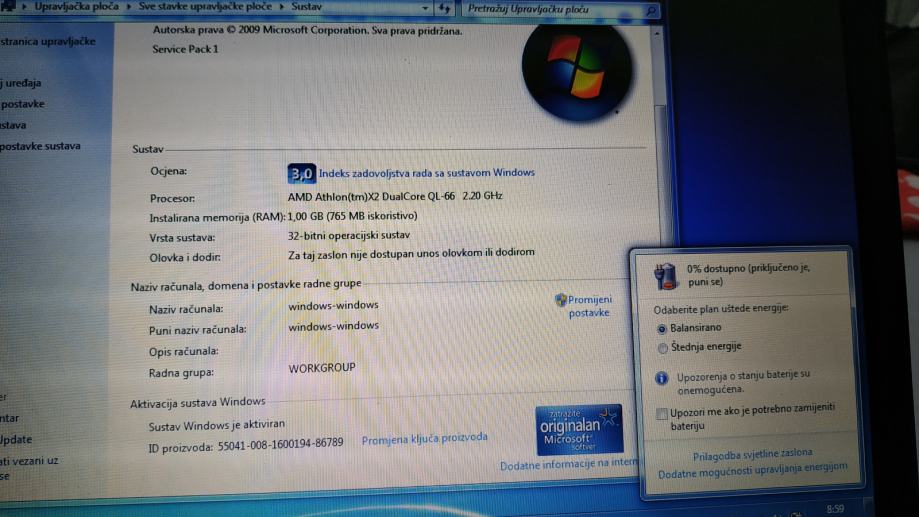Image resolution: width=919 pixels, height=517 pixels.
Task: Open the postavke sidebar link below uređaja
Action: [x=22, y=104]
